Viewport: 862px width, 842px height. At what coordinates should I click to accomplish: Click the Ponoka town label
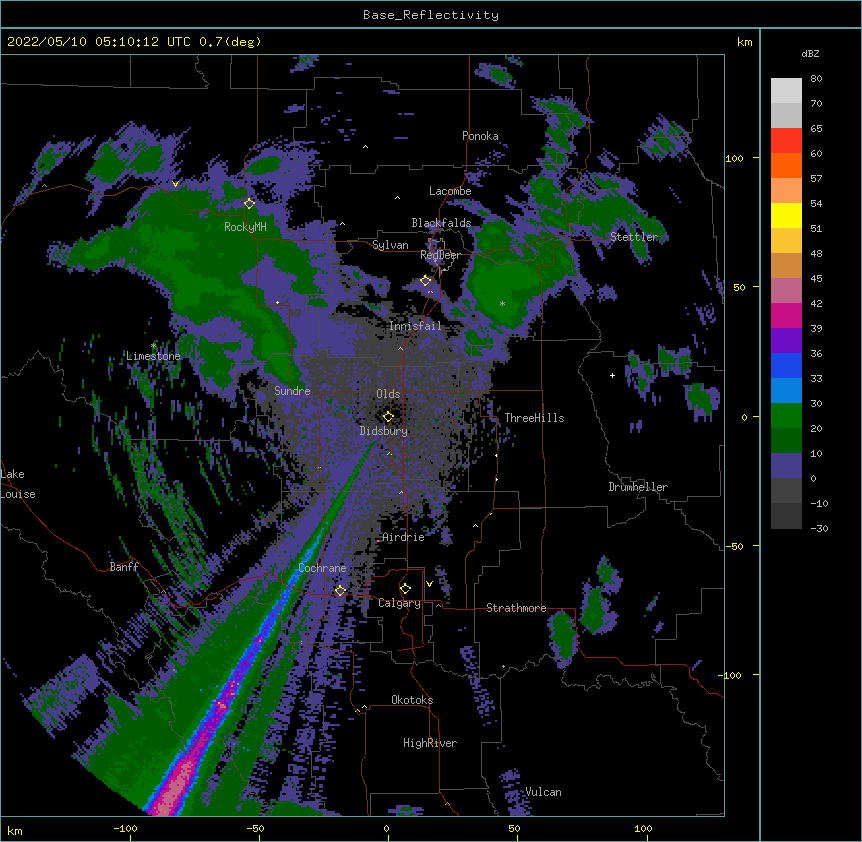click(480, 136)
